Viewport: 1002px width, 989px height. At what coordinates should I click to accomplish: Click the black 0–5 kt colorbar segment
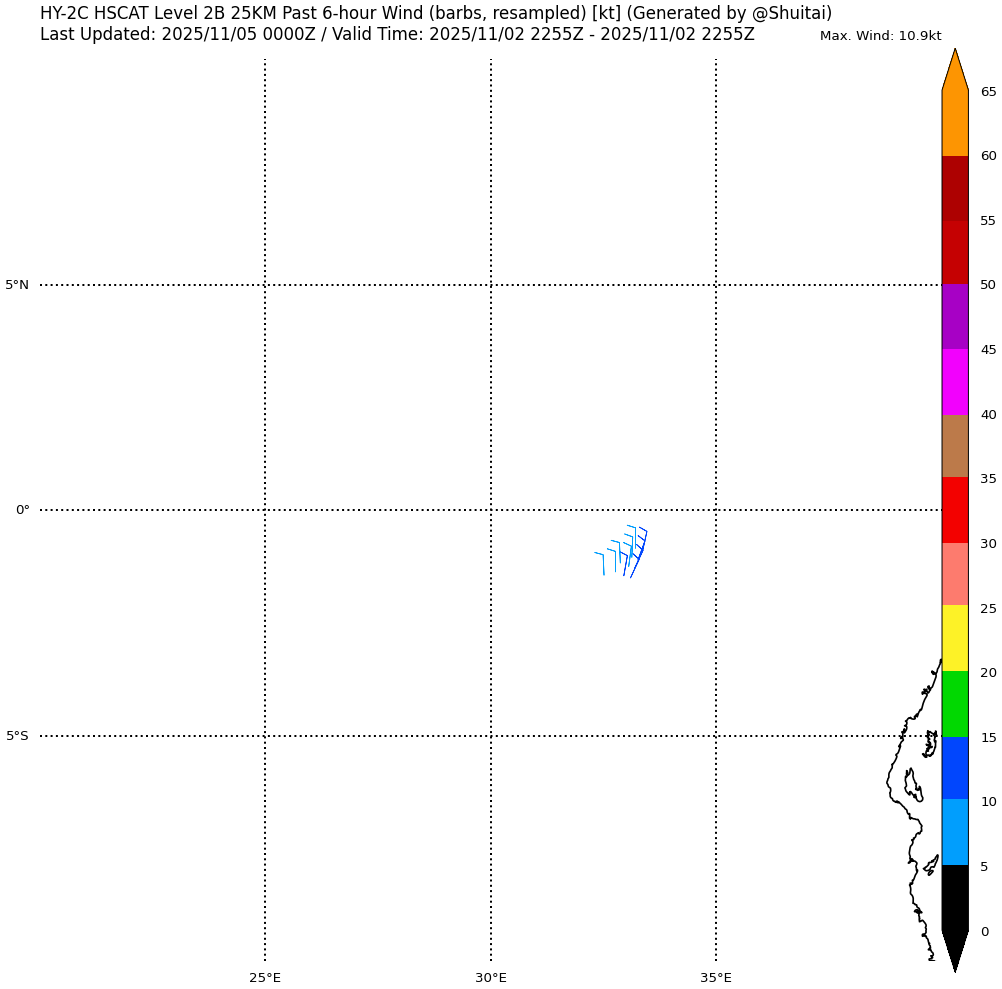(955, 897)
